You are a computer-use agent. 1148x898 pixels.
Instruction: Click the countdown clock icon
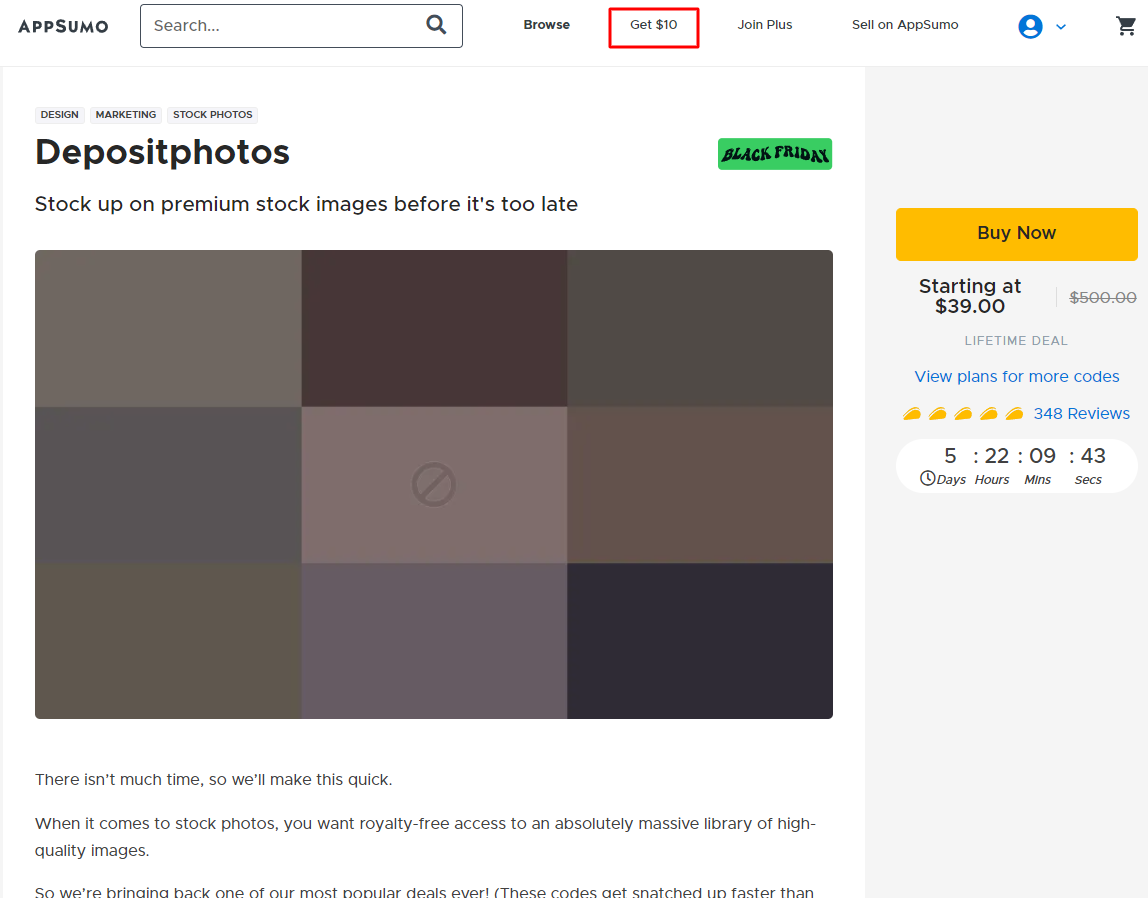[928, 479]
